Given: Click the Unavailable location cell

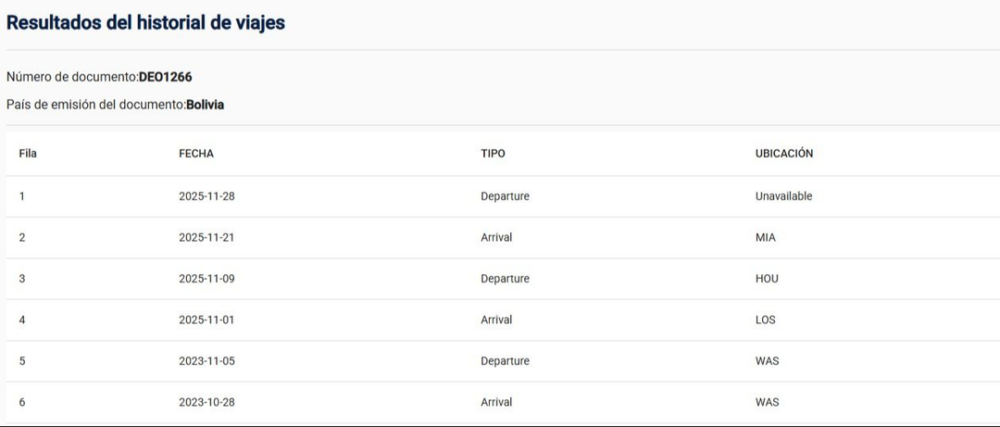Looking at the screenshot, I should pyautogui.click(x=783, y=197).
